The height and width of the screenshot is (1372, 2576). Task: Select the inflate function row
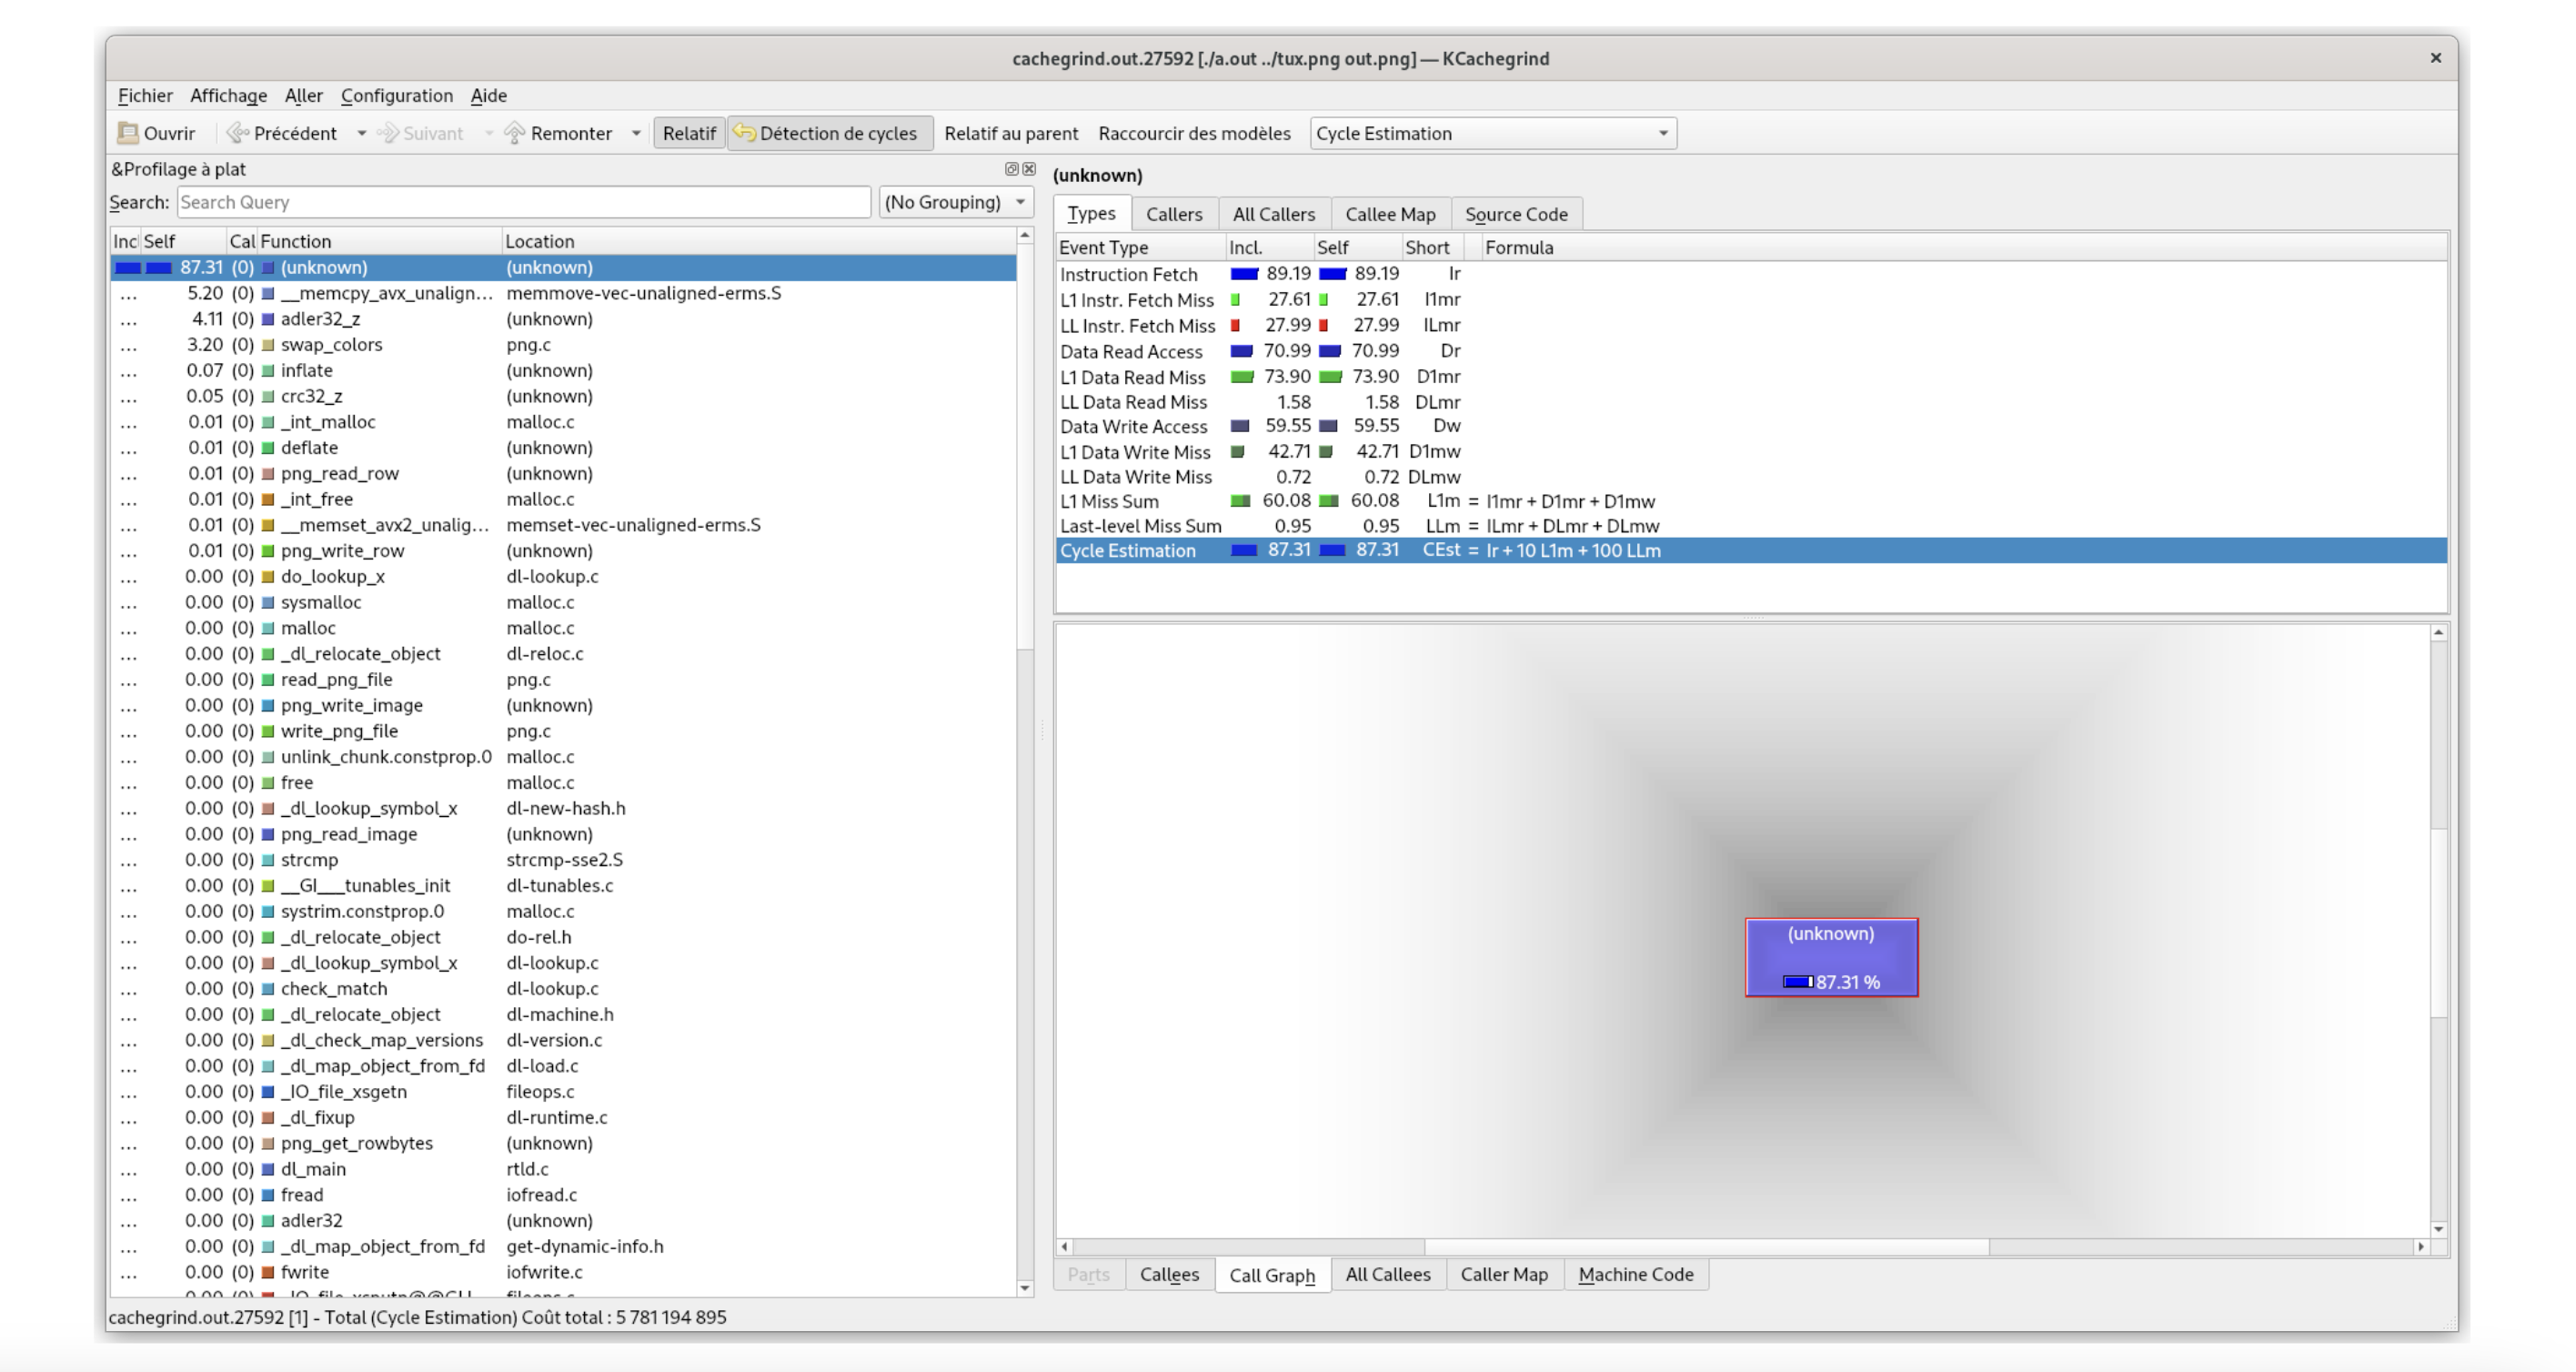click(563, 371)
